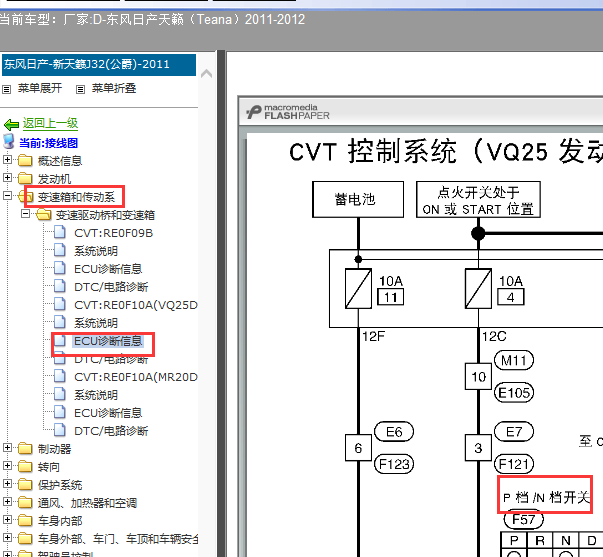
Task: Expand the 保护系统 tree node
Action: (7, 483)
